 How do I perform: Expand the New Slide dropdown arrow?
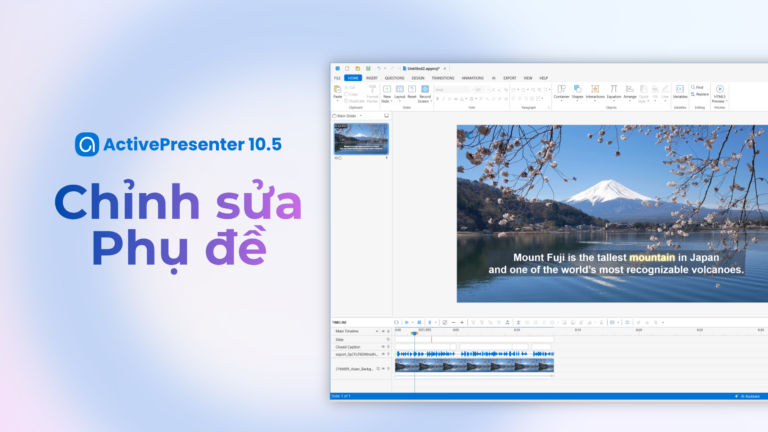point(391,101)
